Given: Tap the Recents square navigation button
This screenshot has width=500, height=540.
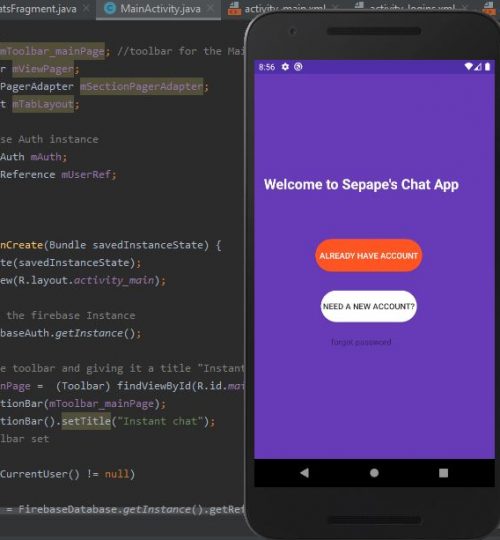Looking at the screenshot, I should pyautogui.click(x=444, y=473).
